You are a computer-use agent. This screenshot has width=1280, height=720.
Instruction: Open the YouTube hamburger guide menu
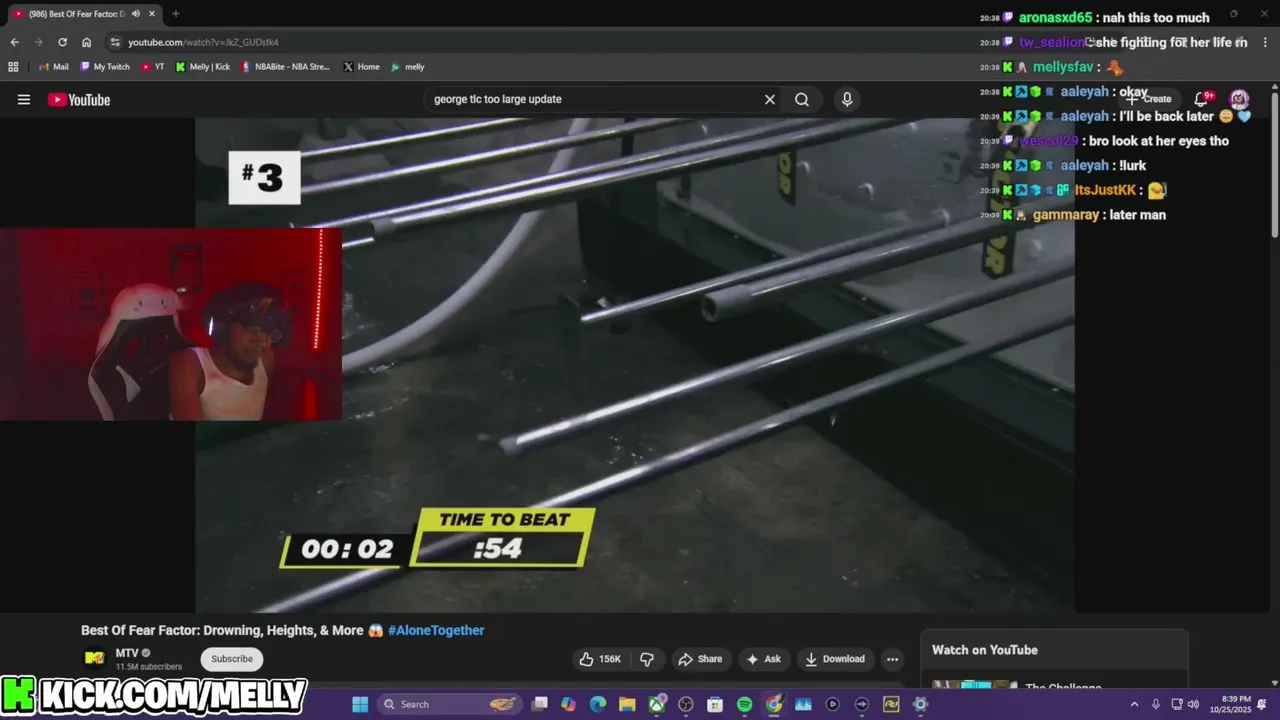24,100
